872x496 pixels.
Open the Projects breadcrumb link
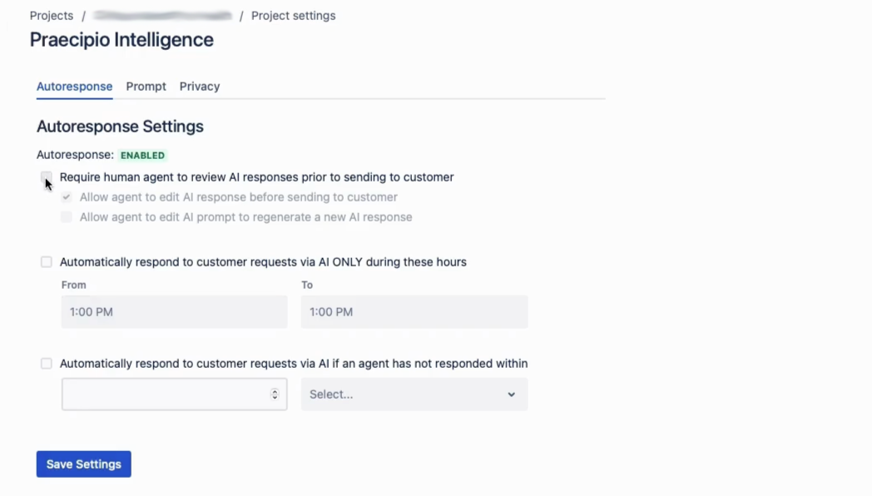(51, 16)
